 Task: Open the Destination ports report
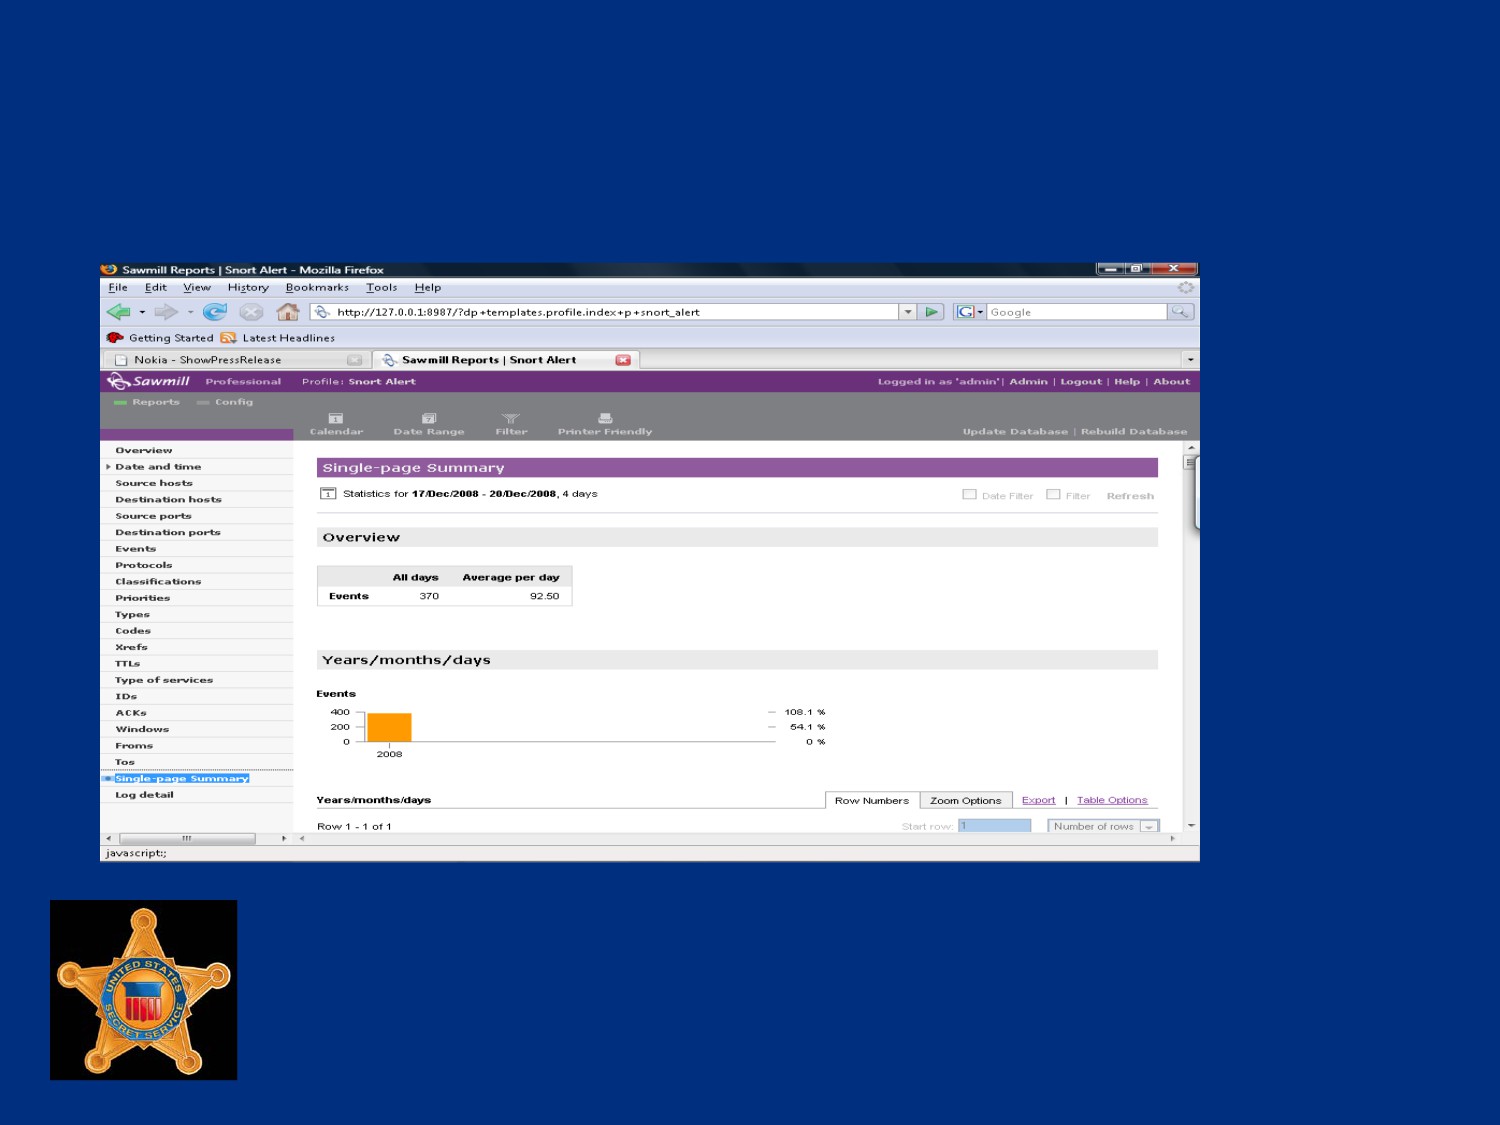[x=168, y=532]
